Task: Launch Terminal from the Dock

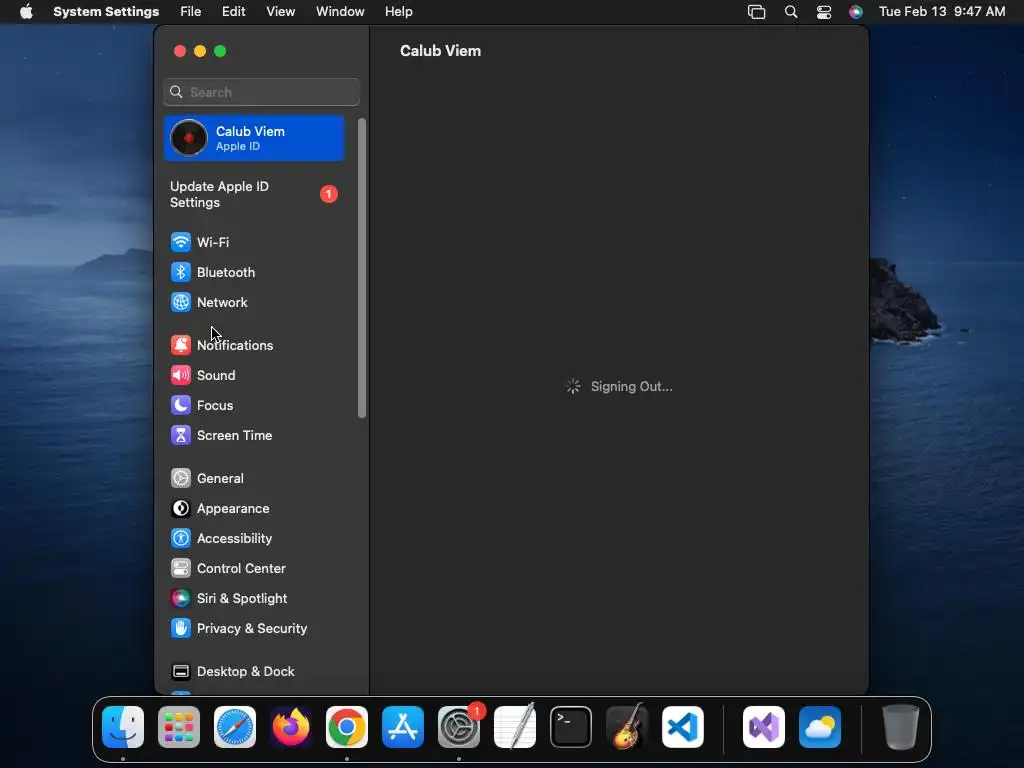Action: click(x=571, y=727)
